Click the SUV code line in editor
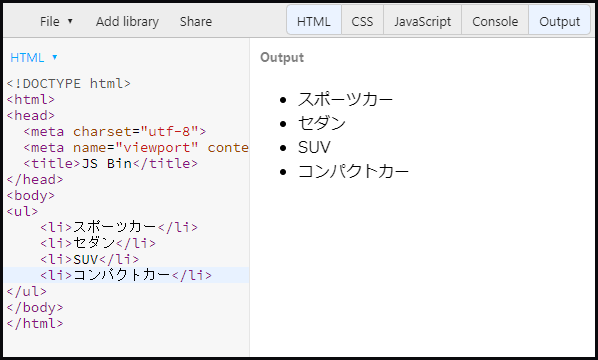The height and width of the screenshot is (360, 598). click(90, 259)
